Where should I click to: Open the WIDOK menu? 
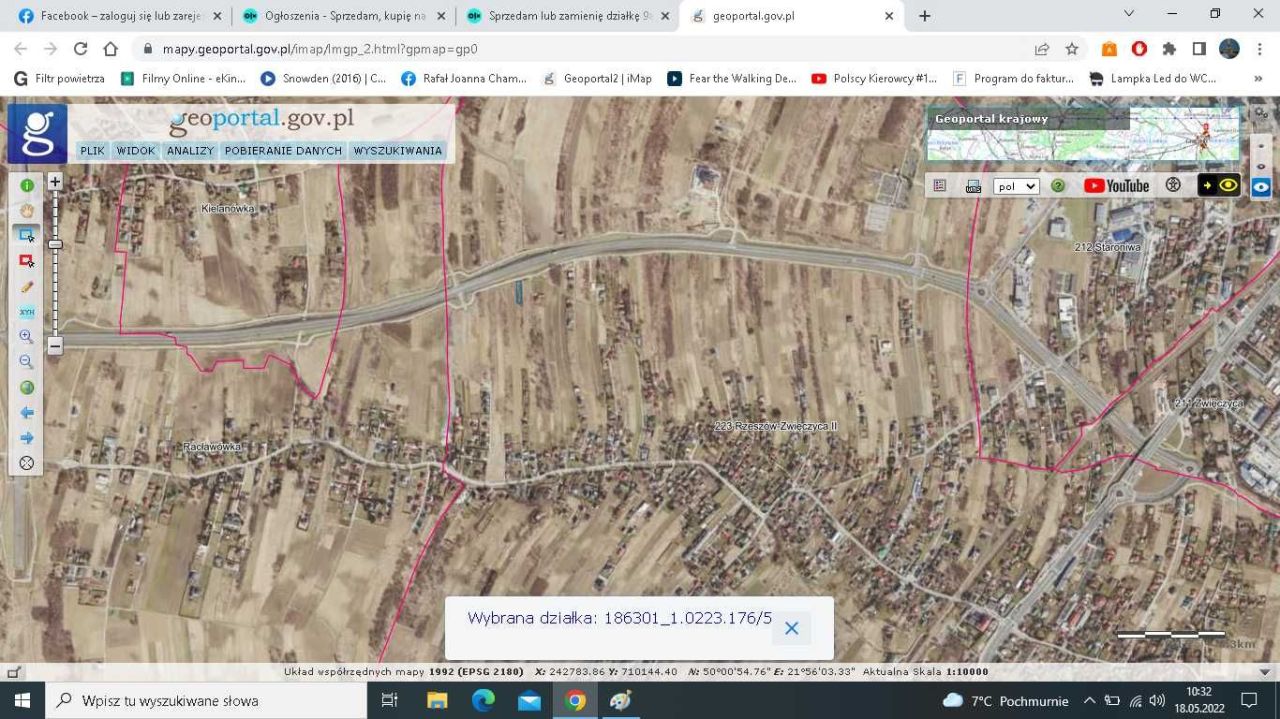(135, 151)
